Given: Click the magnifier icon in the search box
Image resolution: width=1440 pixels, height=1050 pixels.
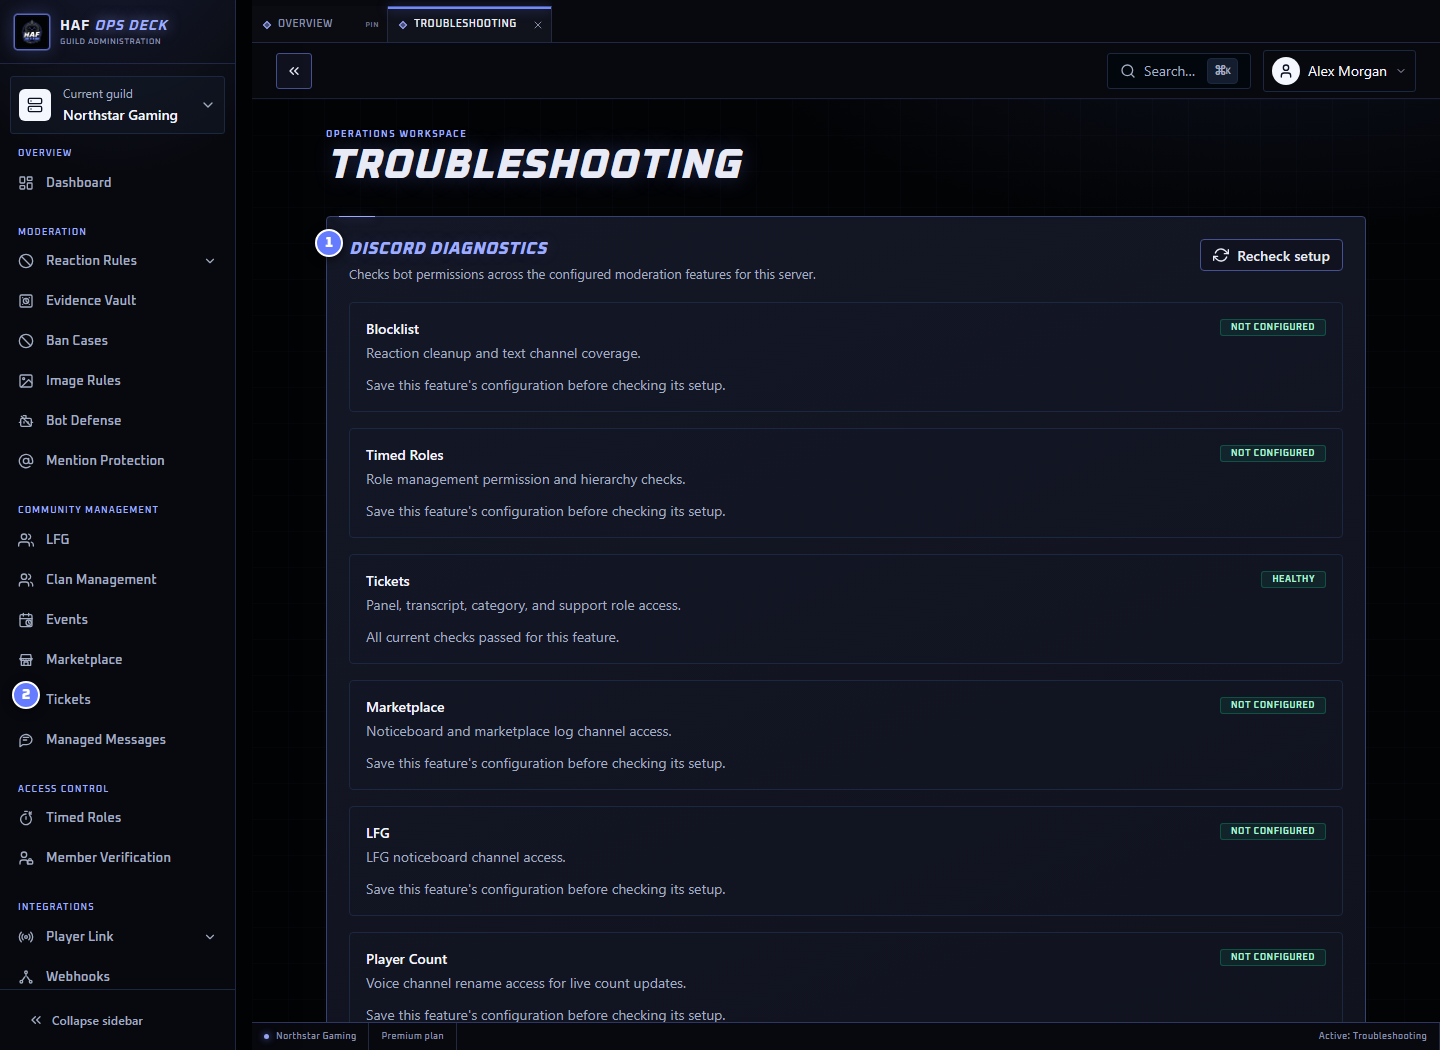Looking at the screenshot, I should (x=1128, y=71).
